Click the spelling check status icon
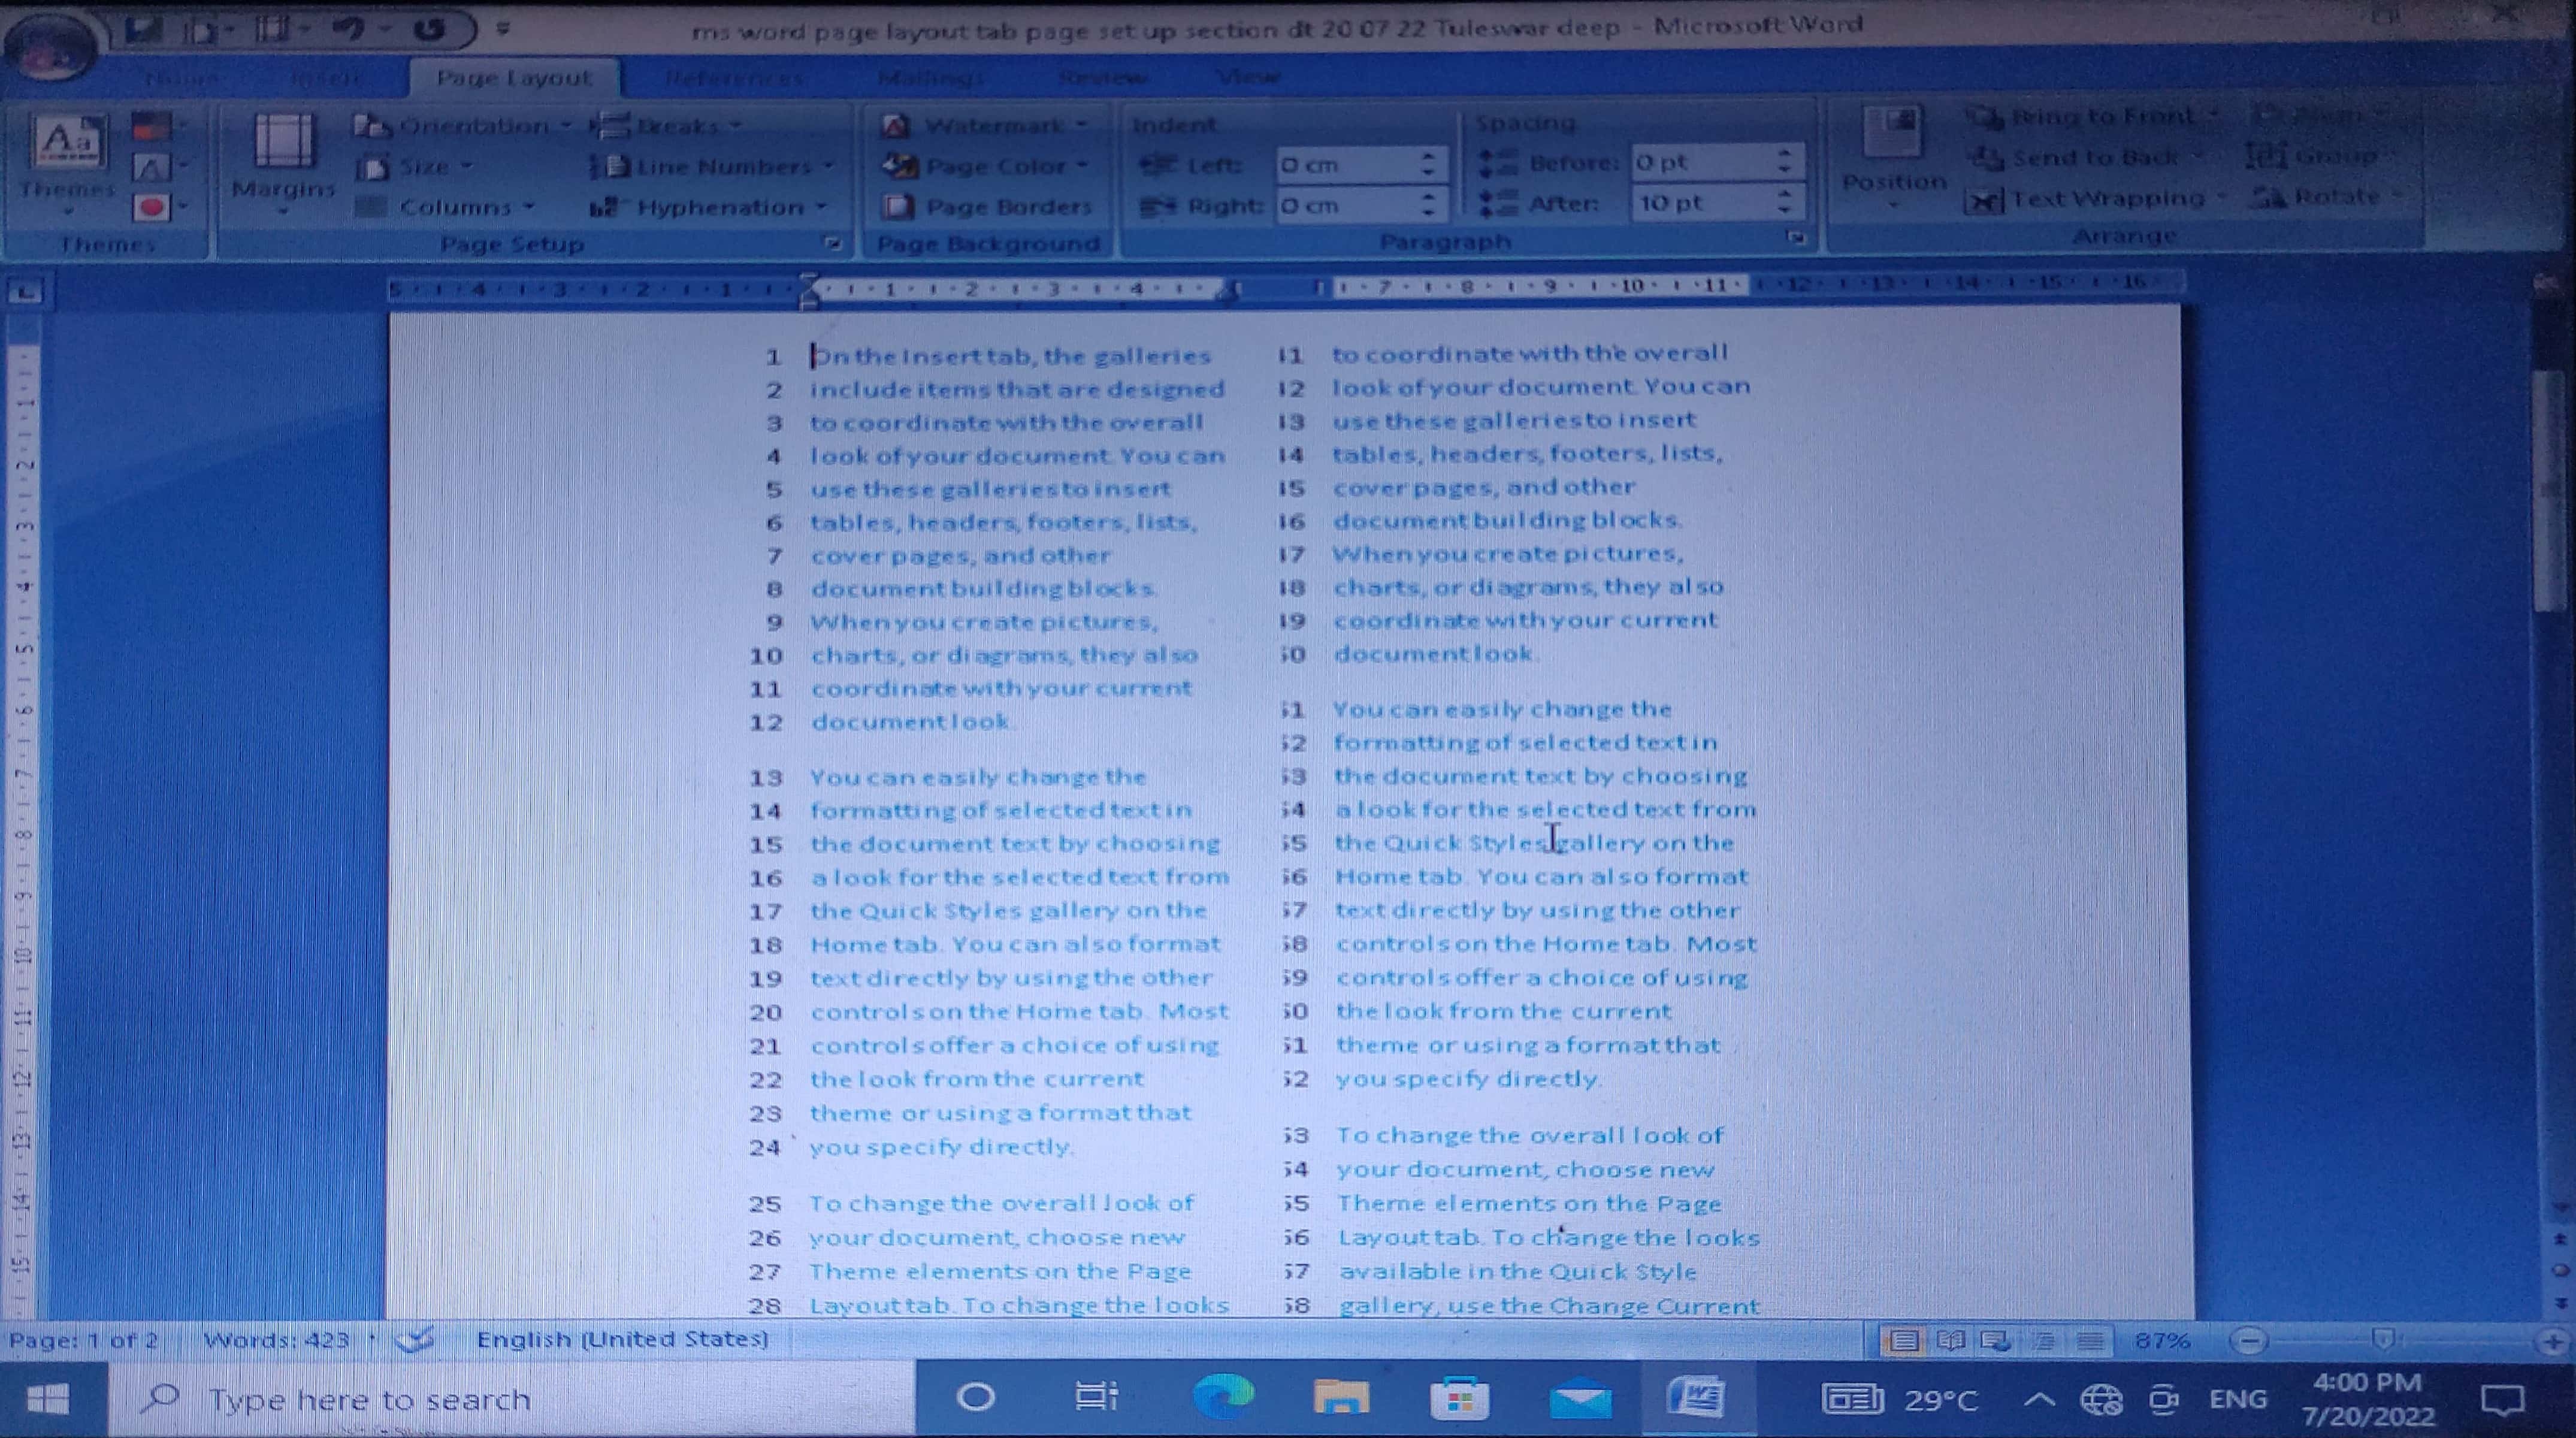The height and width of the screenshot is (1438, 2576). pyautogui.click(x=414, y=1339)
